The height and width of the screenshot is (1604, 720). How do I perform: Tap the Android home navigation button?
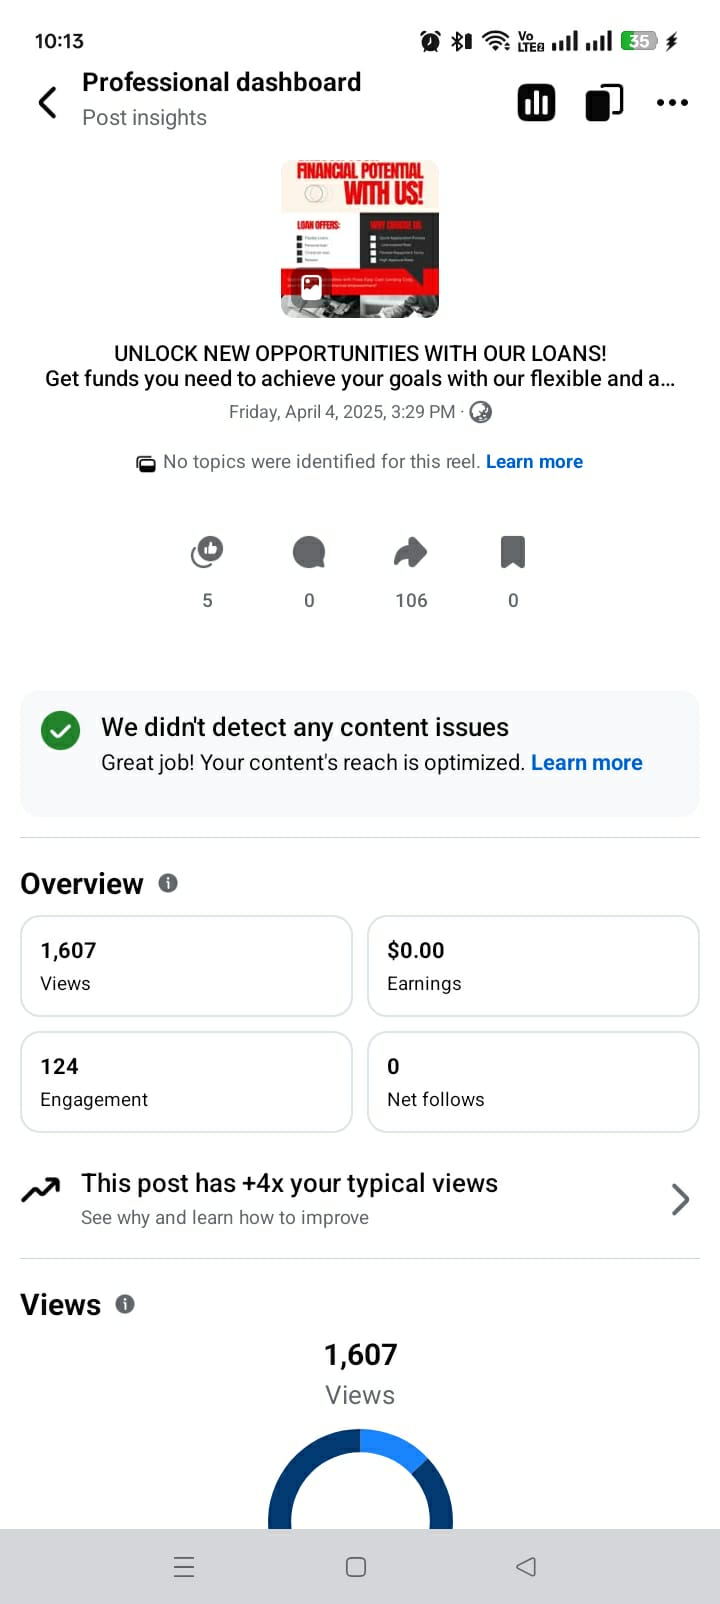coord(356,1567)
